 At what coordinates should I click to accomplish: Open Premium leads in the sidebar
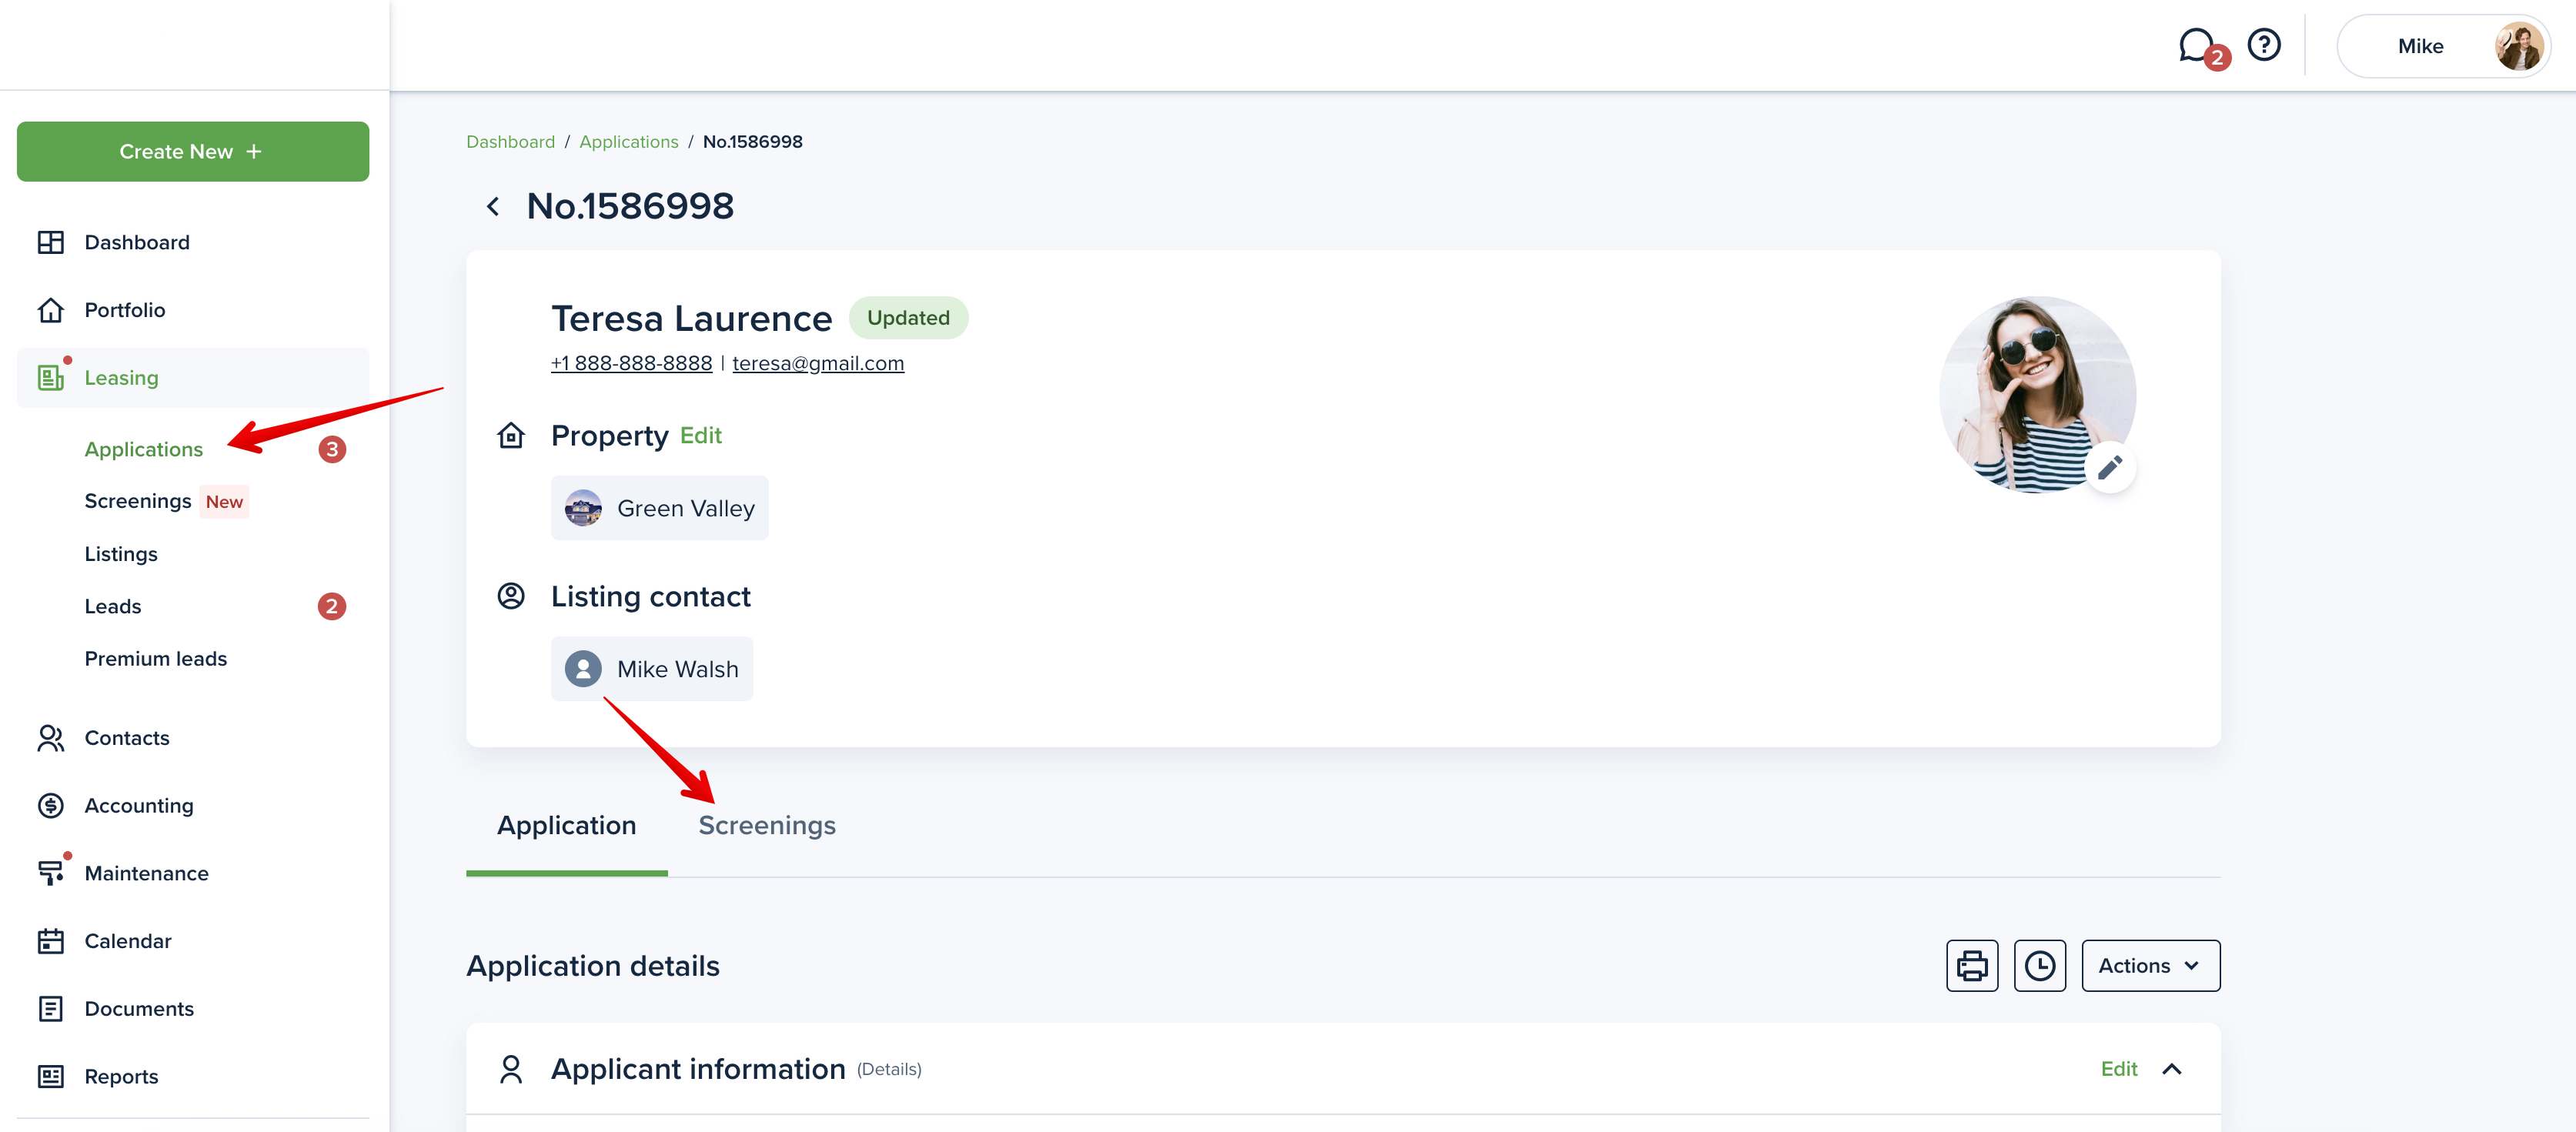tap(156, 658)
